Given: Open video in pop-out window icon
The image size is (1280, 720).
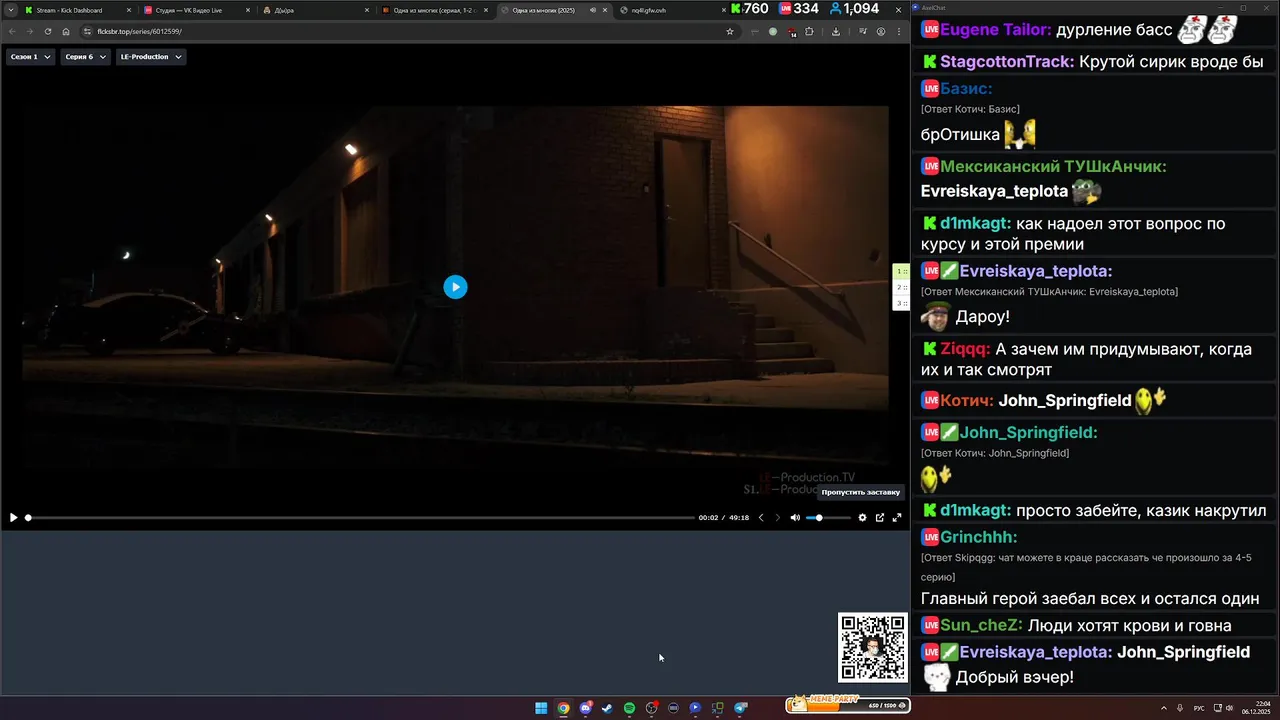Looking at the screenshot, I should [880, 517].
